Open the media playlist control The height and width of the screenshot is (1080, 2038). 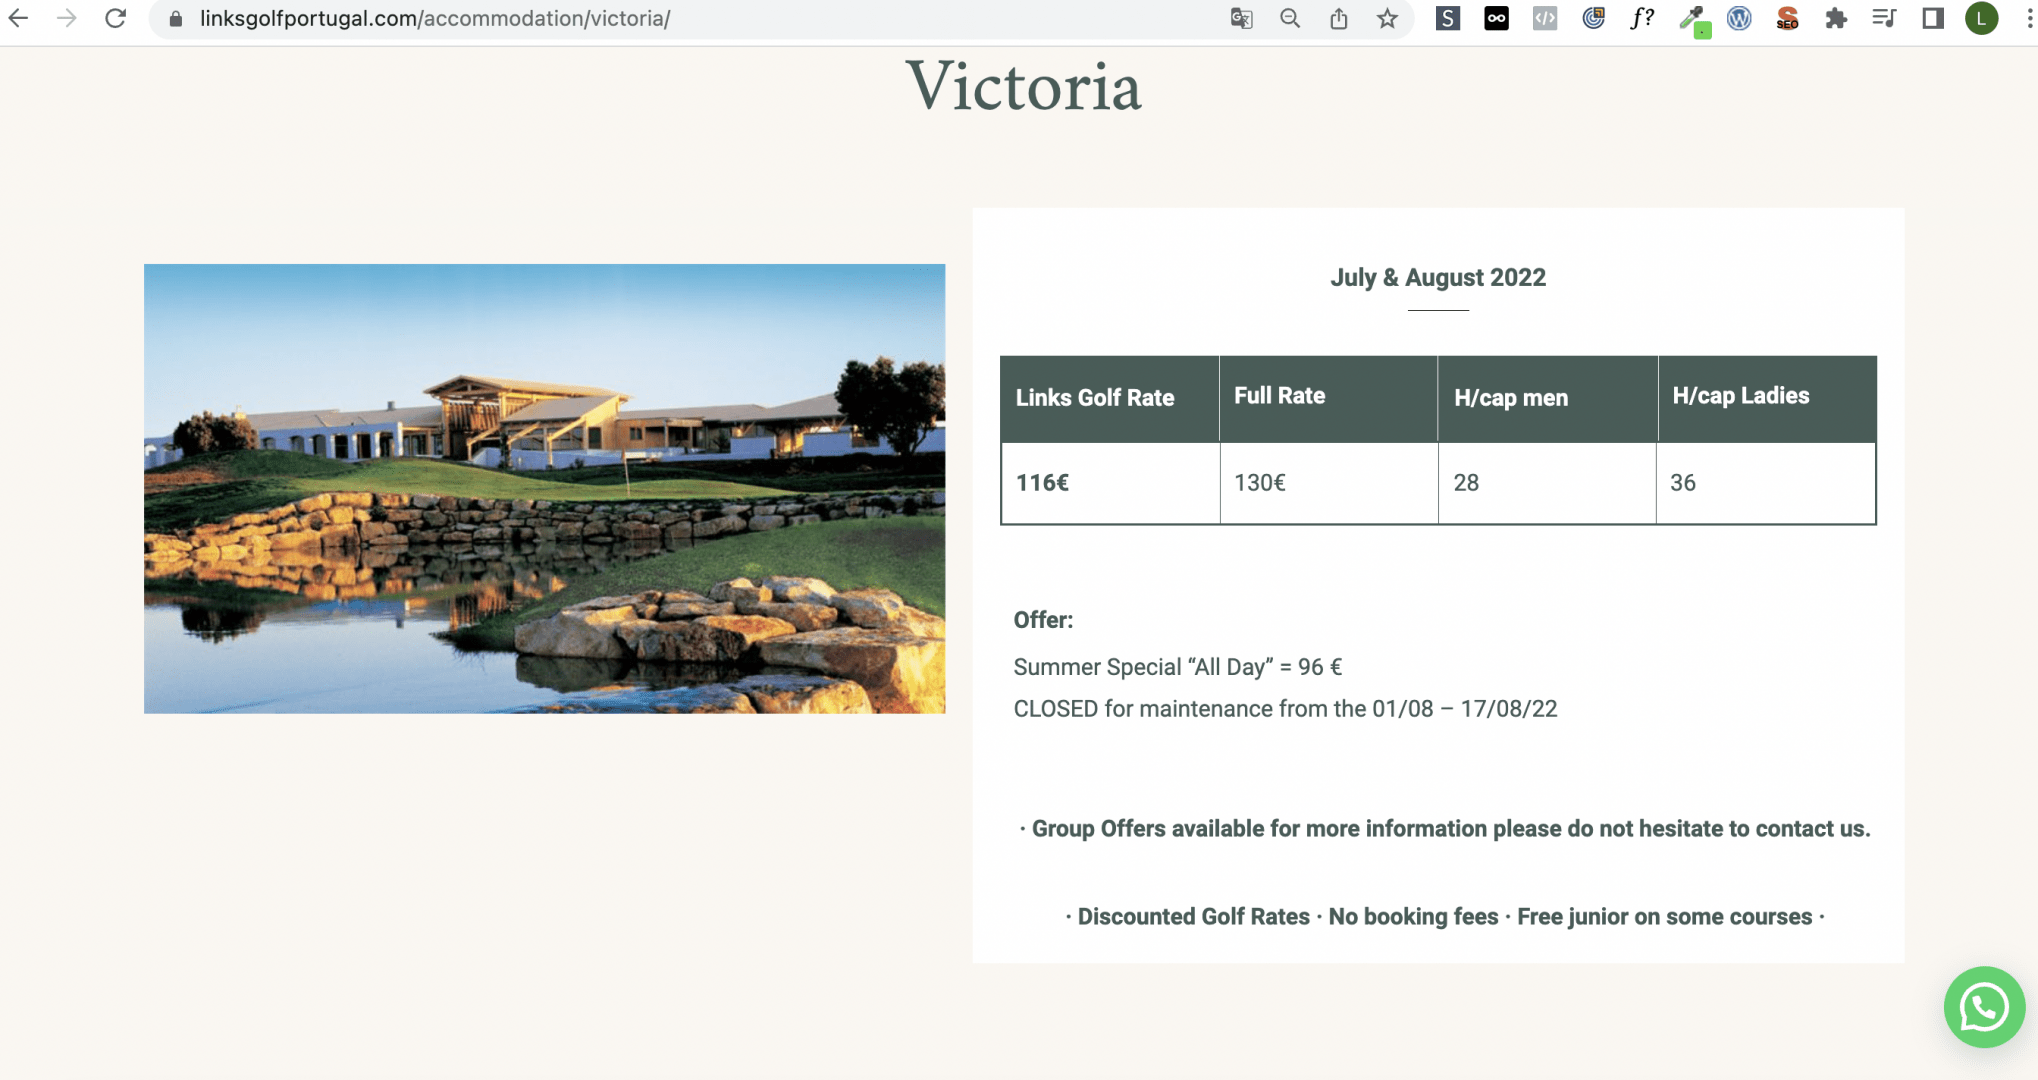1884,18
